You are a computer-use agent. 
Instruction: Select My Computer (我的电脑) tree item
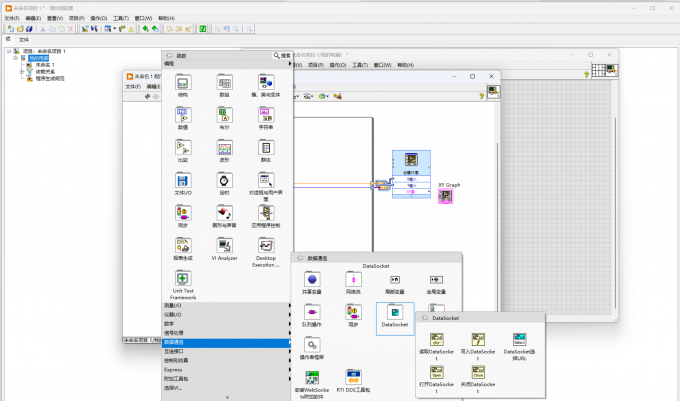coord(39,58)
